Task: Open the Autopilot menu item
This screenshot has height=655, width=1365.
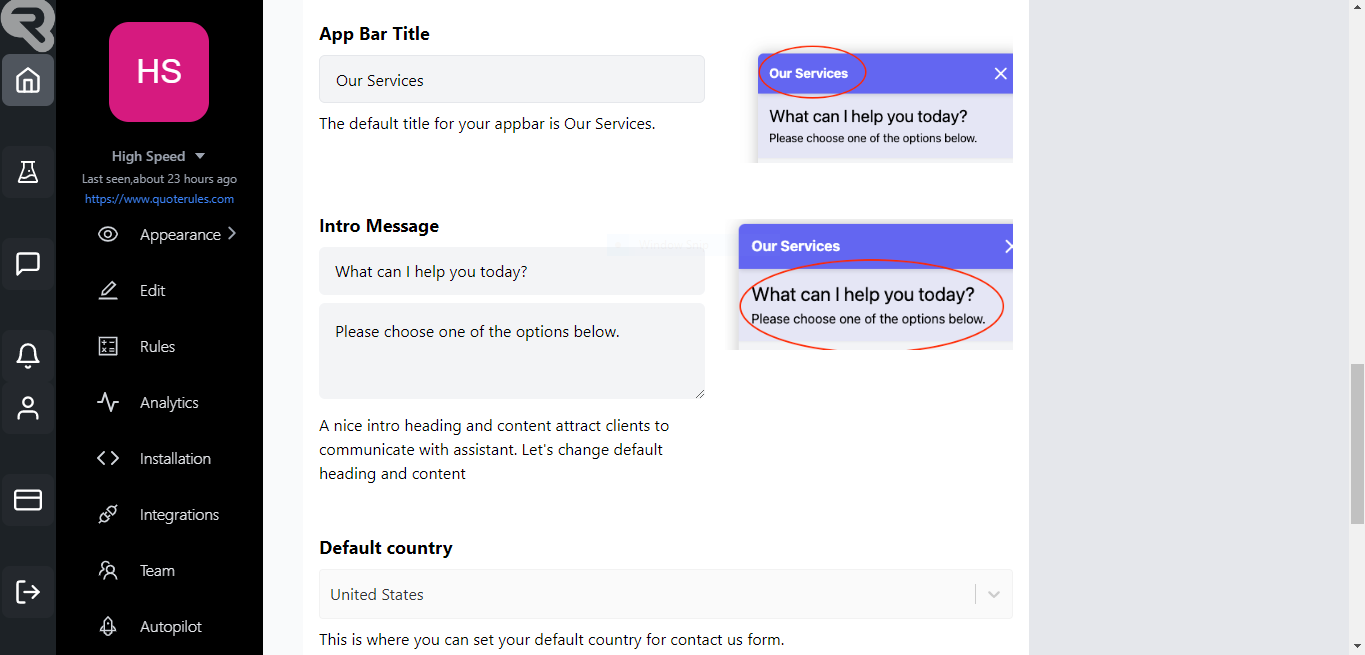Action: (x=170, y=627)
